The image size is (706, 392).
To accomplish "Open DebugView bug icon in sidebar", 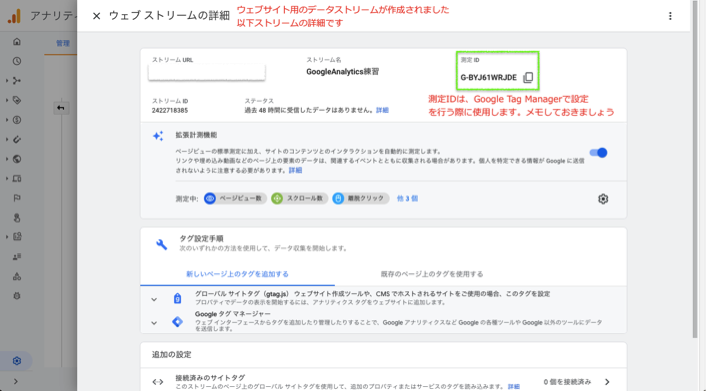I will point(17,296).
